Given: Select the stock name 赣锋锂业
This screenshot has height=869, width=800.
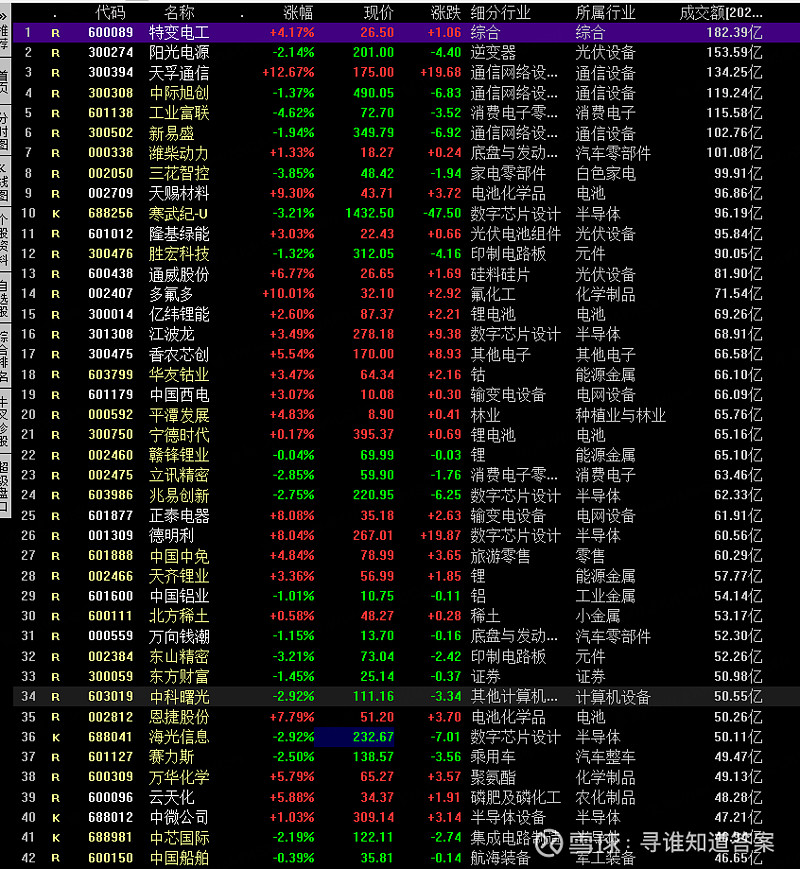Looking at the screenshot, I should tap(179, 455).
